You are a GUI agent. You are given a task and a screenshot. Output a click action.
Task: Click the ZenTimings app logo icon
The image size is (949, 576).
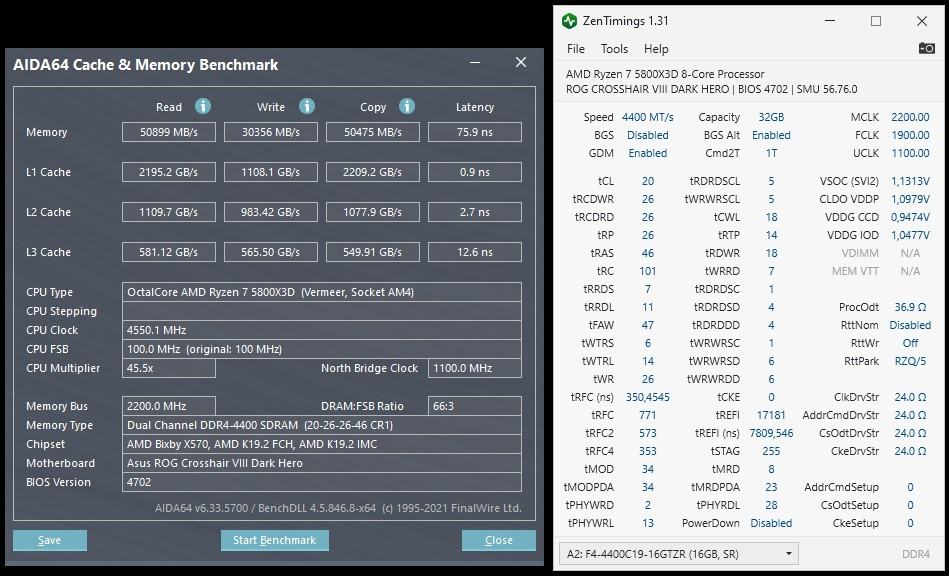[570, 21]
